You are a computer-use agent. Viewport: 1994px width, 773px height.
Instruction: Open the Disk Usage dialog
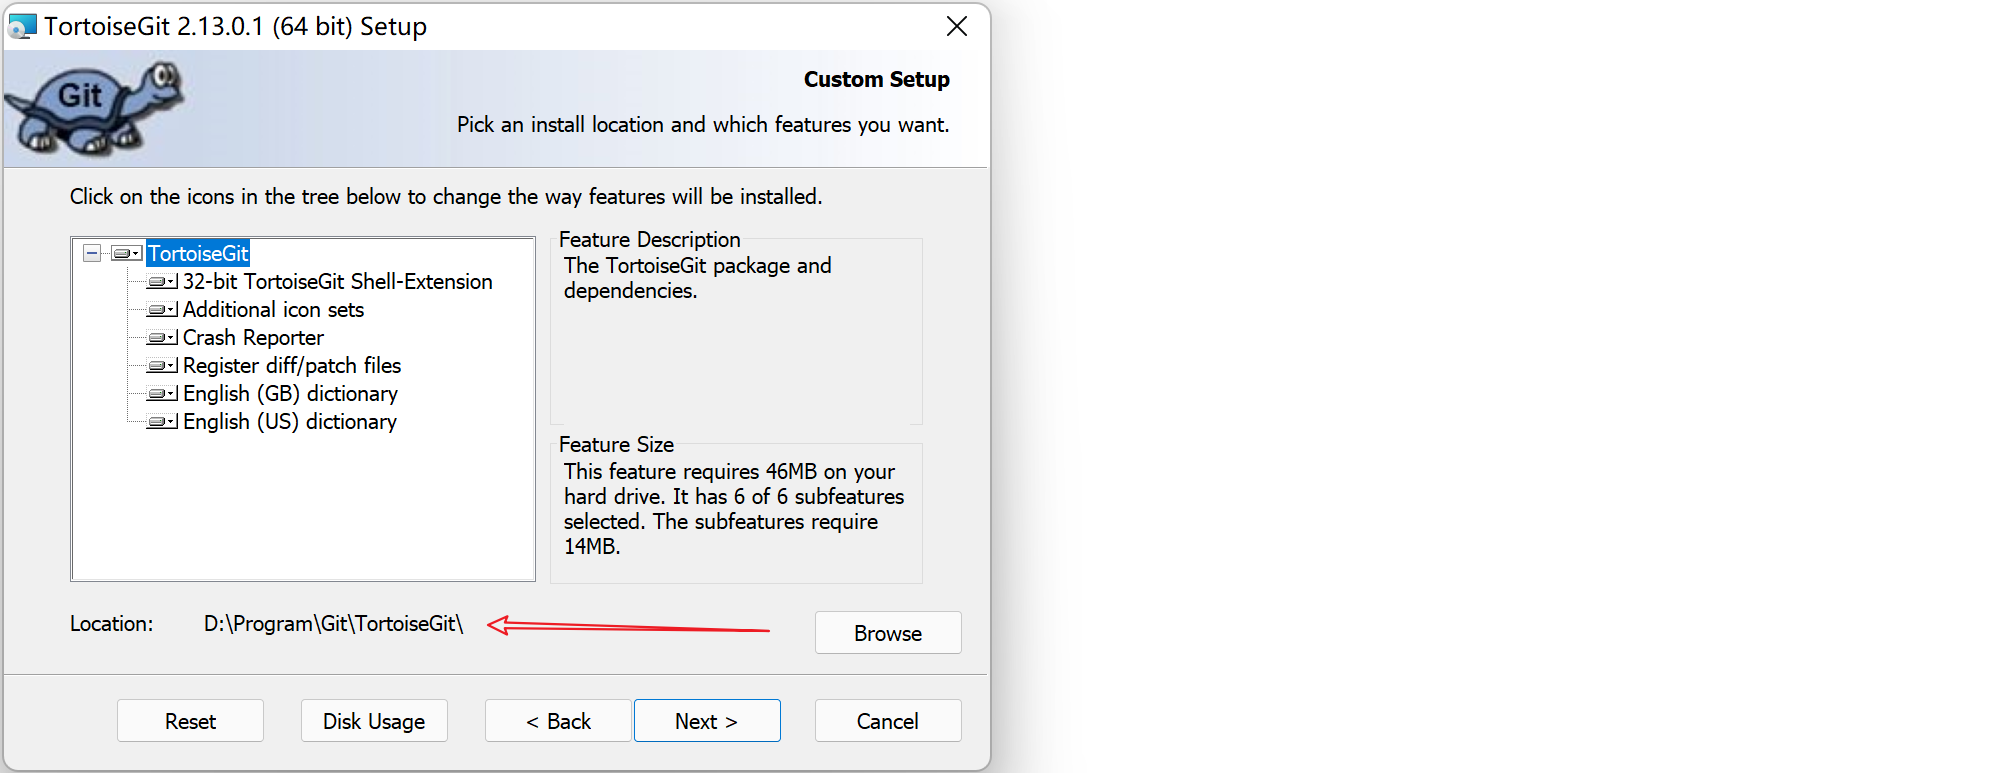coord(374,721)
